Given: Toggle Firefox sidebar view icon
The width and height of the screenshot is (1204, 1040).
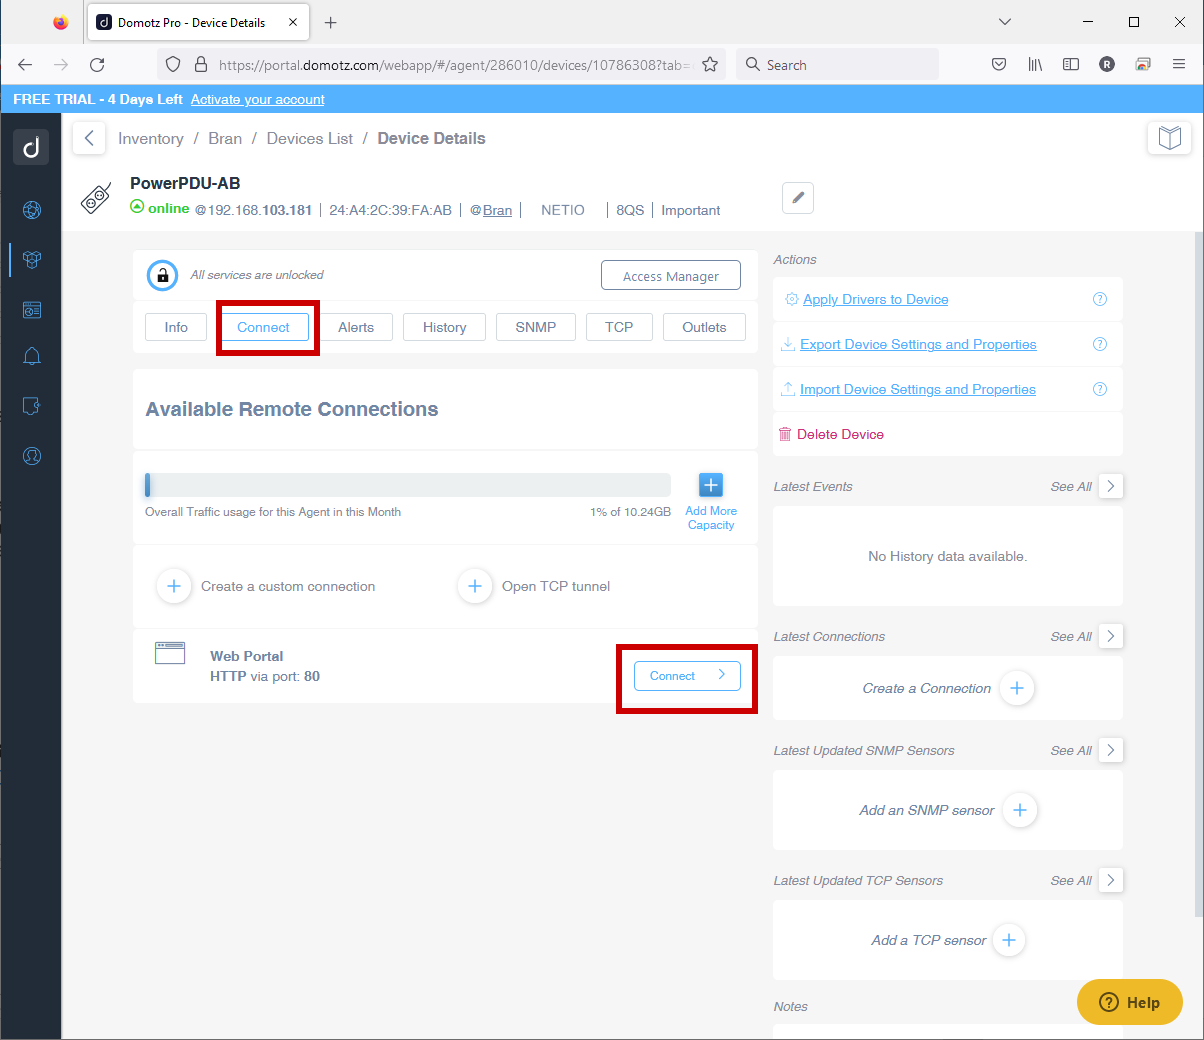Looking at the screenshot, I should (1071, 65).
